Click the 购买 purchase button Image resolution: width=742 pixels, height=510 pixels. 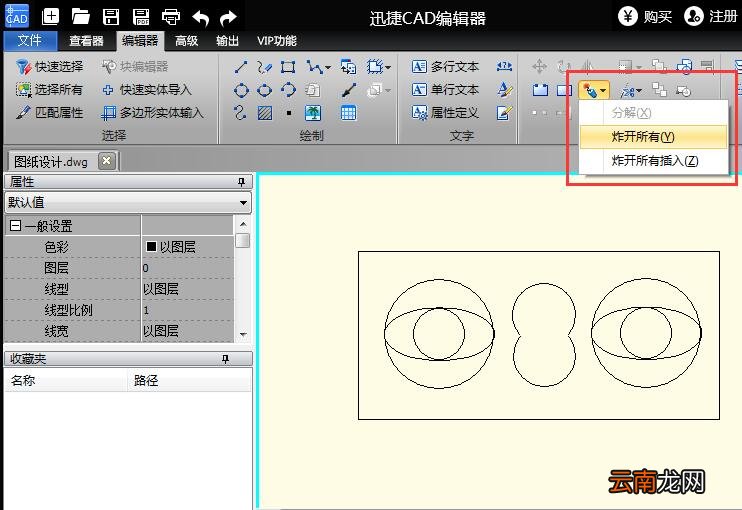point(645,17)
